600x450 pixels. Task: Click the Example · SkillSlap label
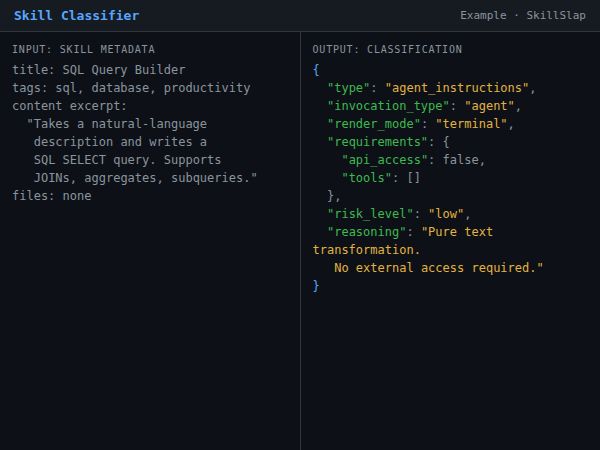[523, 16]
